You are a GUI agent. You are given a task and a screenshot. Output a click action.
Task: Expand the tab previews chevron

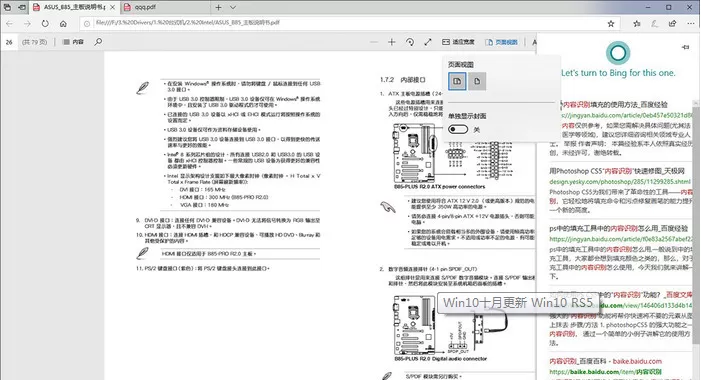[x=233, y=7]
